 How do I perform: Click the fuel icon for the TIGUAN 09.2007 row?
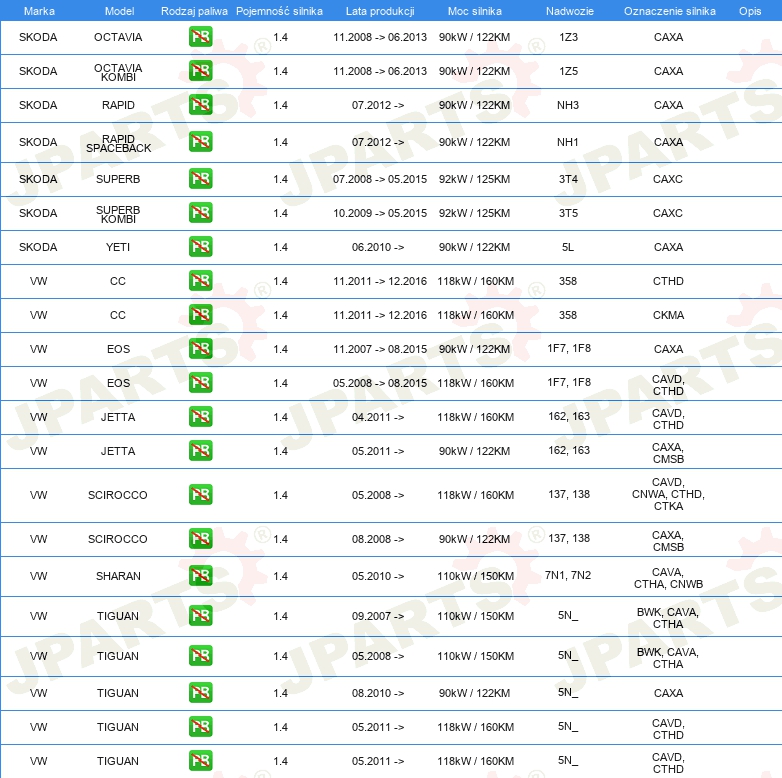click(x=200, y=615)
